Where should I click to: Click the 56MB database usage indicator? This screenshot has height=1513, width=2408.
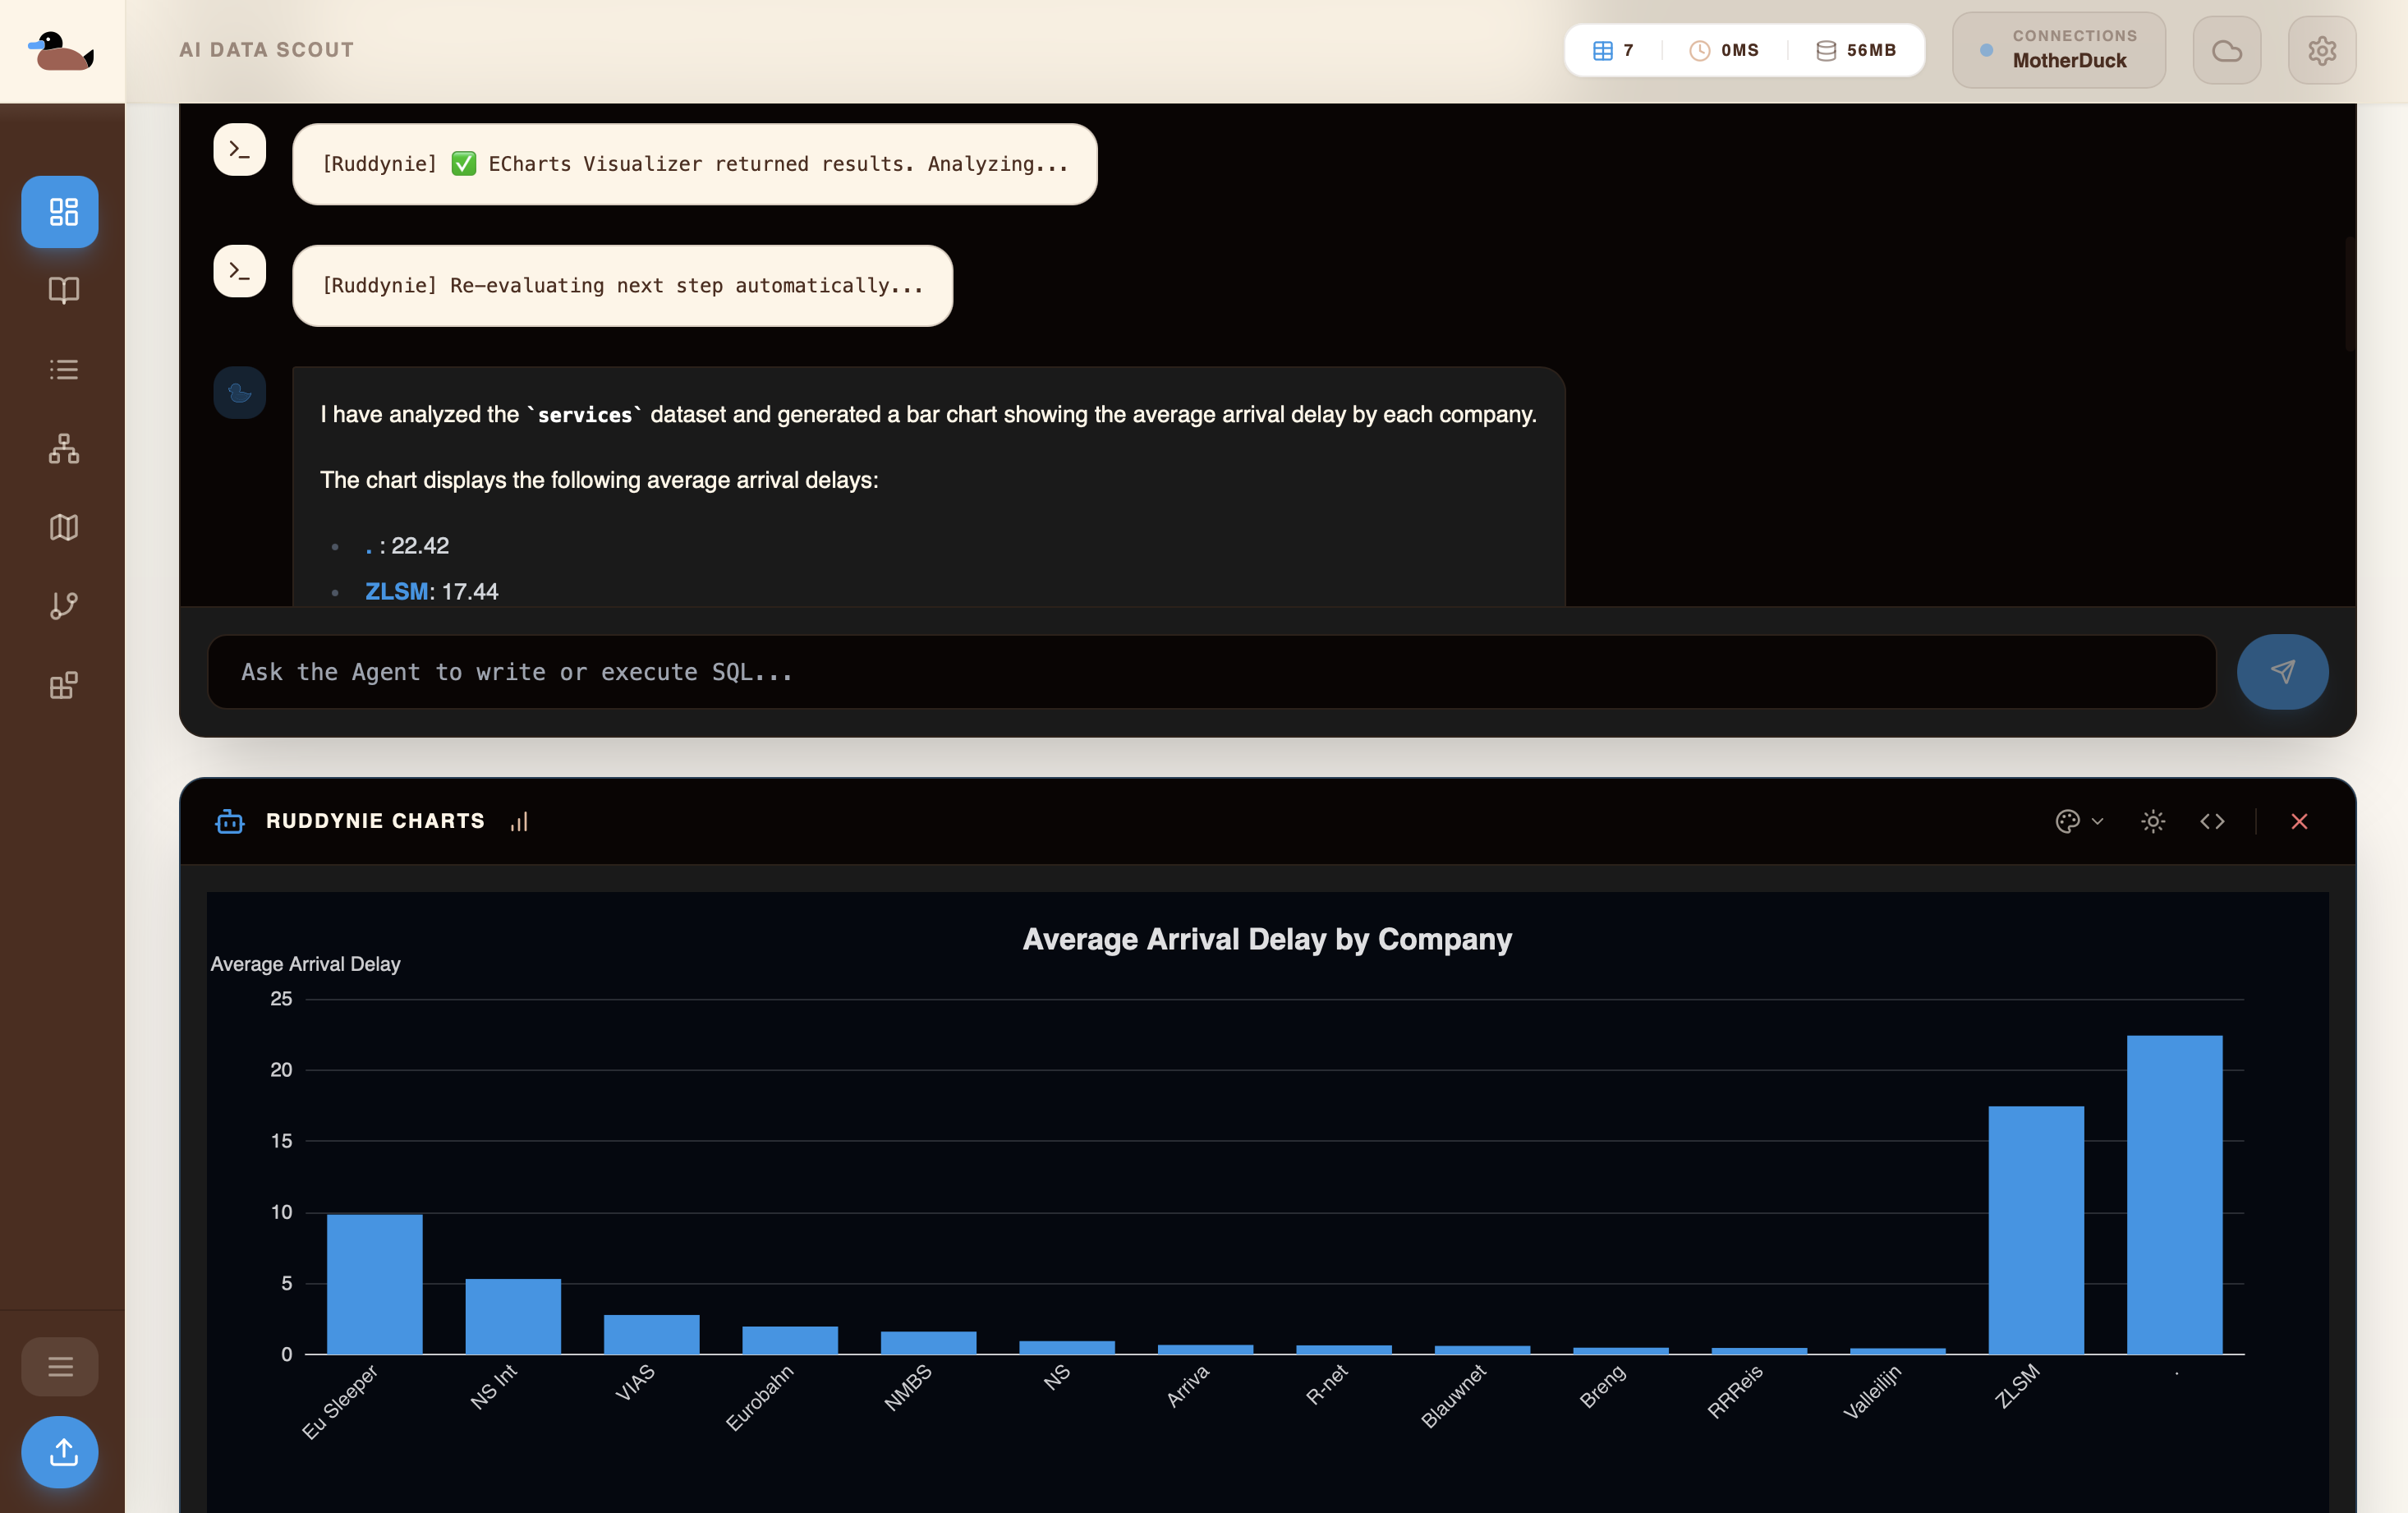point(1856,49)
